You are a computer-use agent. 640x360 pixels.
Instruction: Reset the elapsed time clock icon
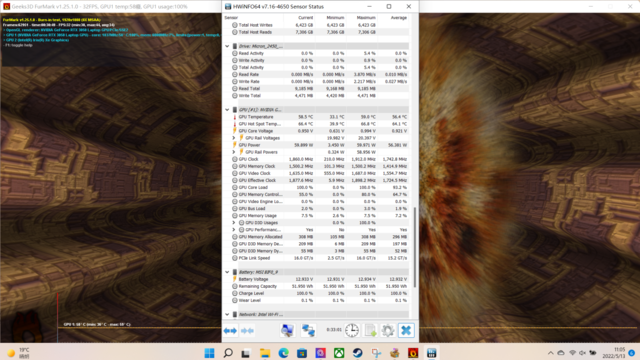[x=352, y=331]
